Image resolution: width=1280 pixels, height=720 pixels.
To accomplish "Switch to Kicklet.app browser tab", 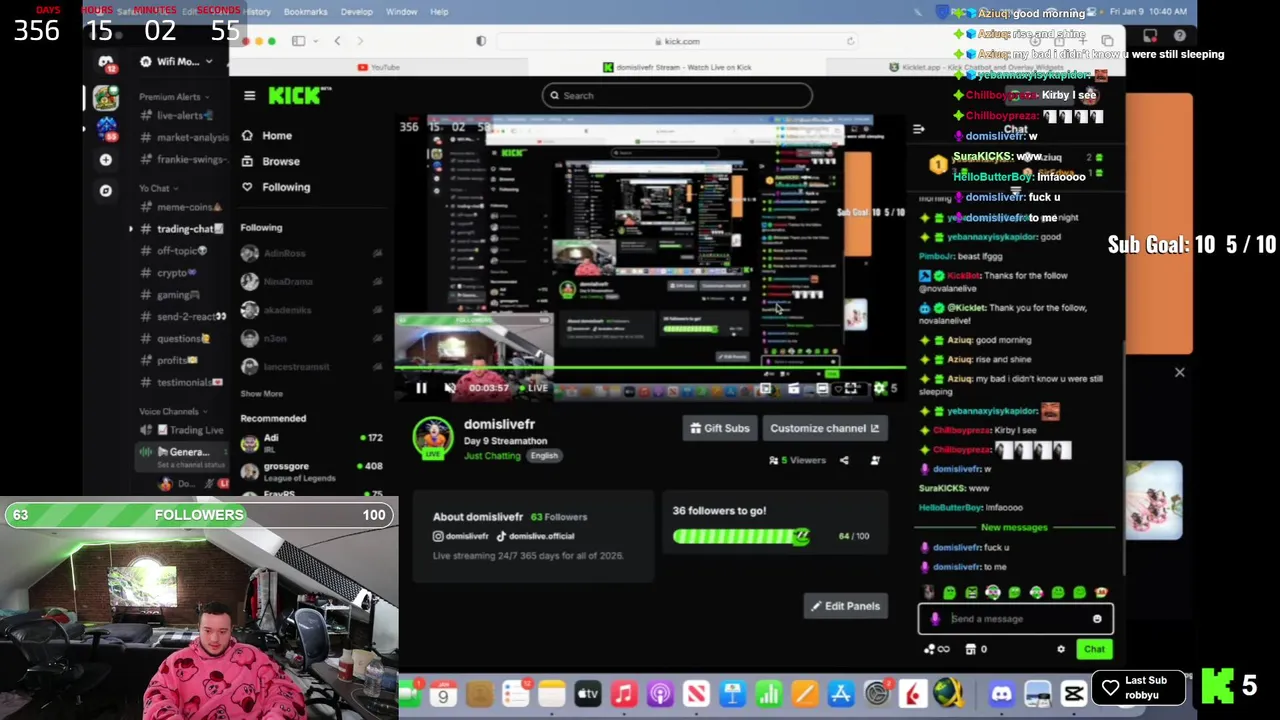I will (x=975, y=67).
